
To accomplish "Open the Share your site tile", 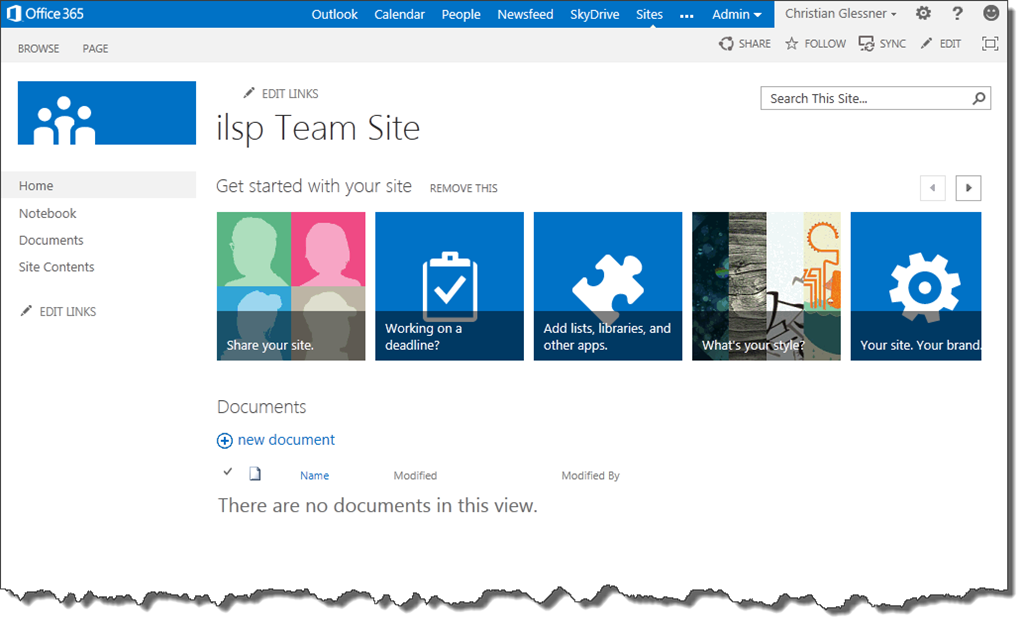I will [291, 286].
